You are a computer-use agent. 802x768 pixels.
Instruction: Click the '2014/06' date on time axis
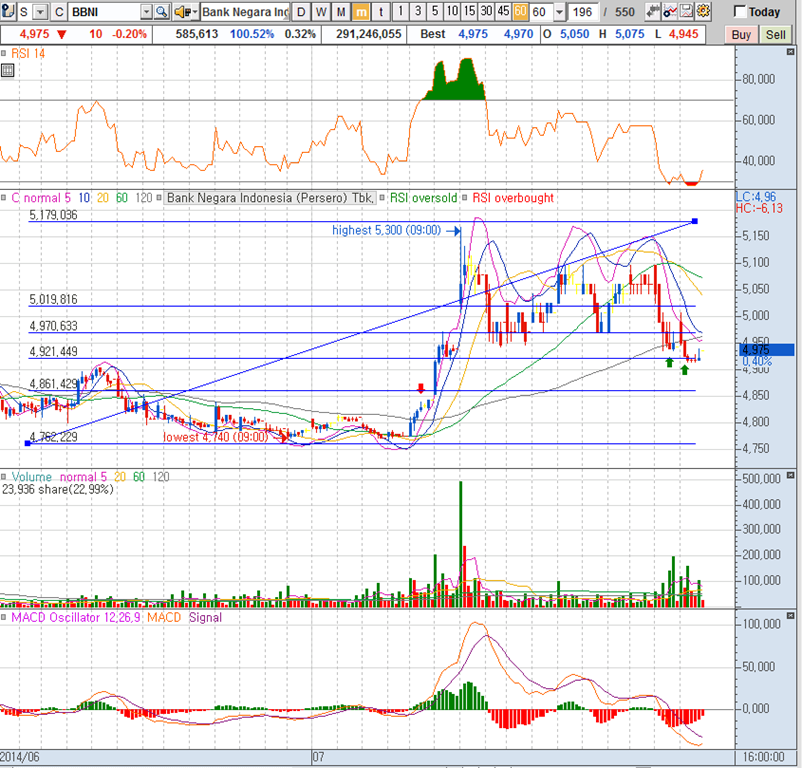click(20, 757)
